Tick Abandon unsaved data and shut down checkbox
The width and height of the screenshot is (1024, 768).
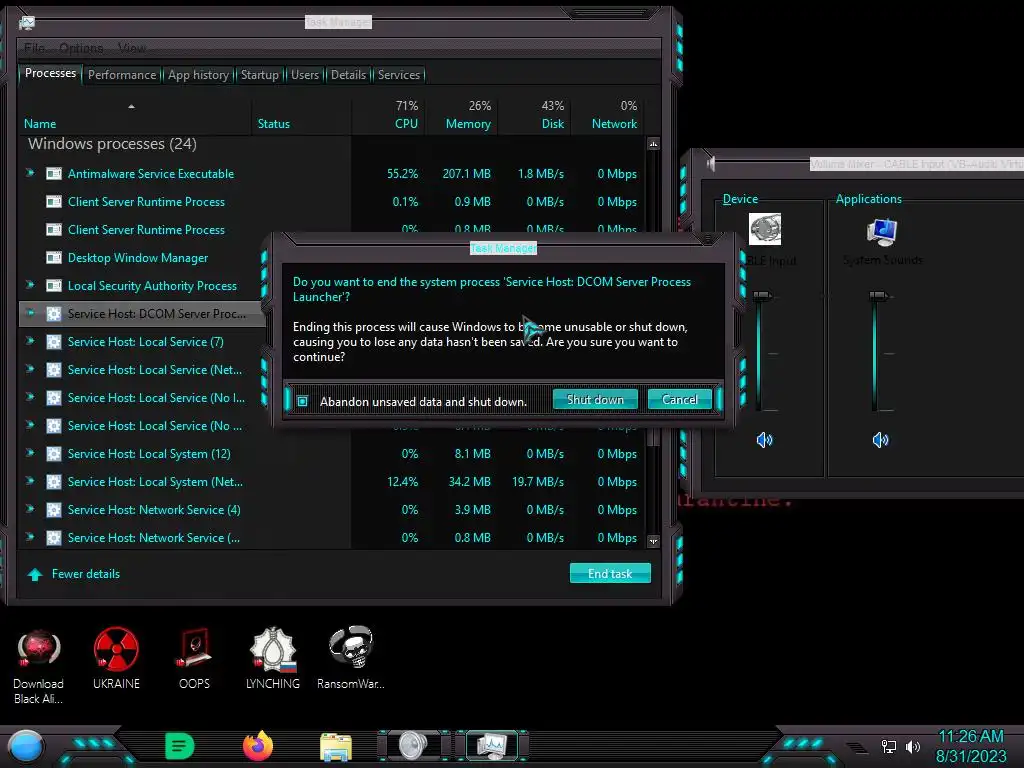tap(302, 401)
